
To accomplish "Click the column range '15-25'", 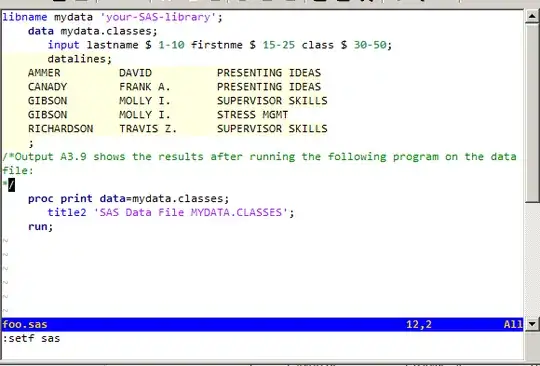I will click(279, 45).
